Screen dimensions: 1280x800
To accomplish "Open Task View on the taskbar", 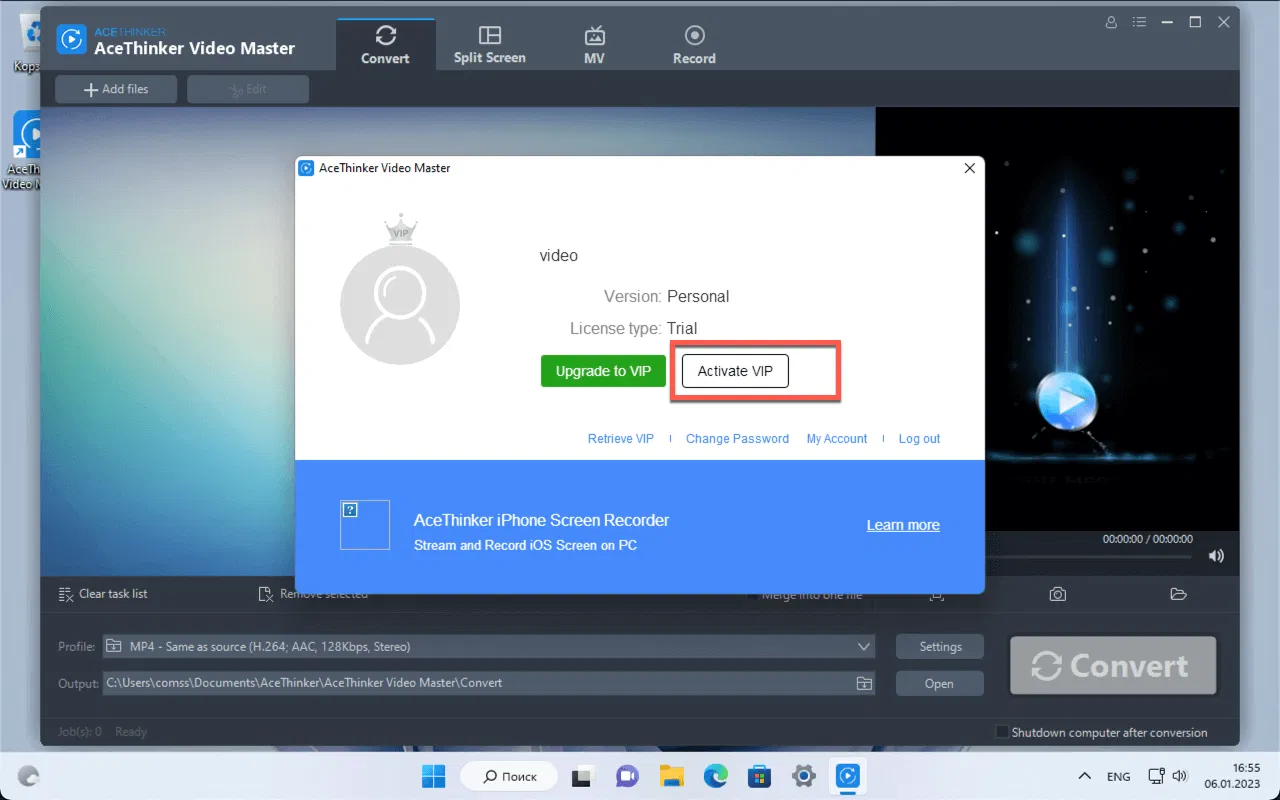I will point(582,776).
